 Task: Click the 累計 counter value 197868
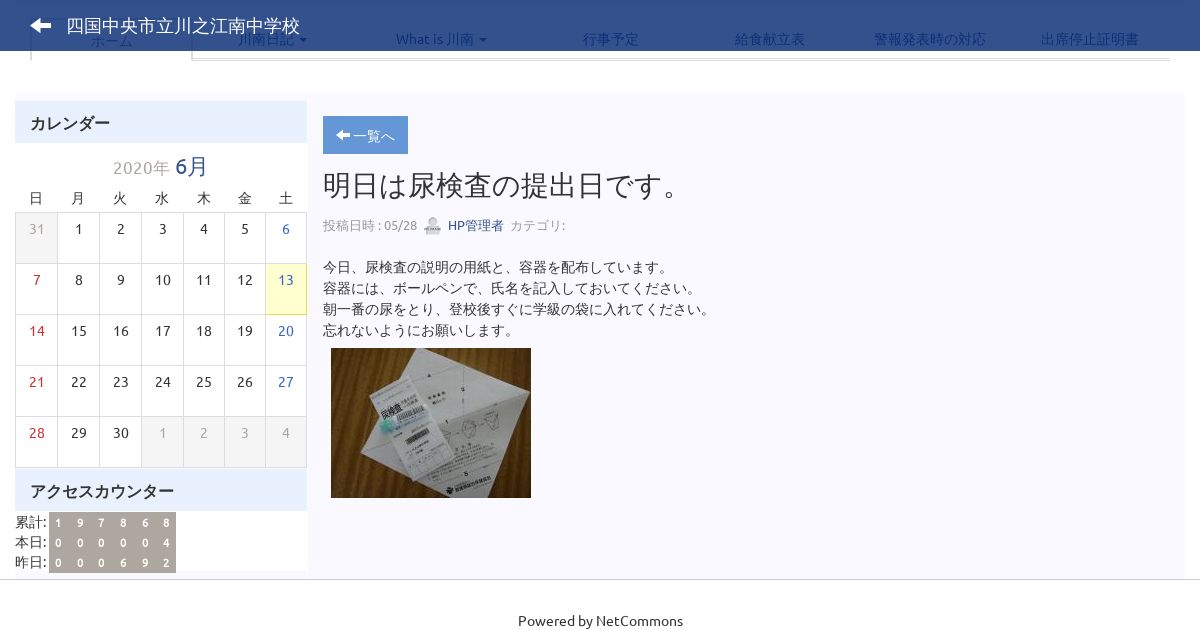click(x=112, y=522)
